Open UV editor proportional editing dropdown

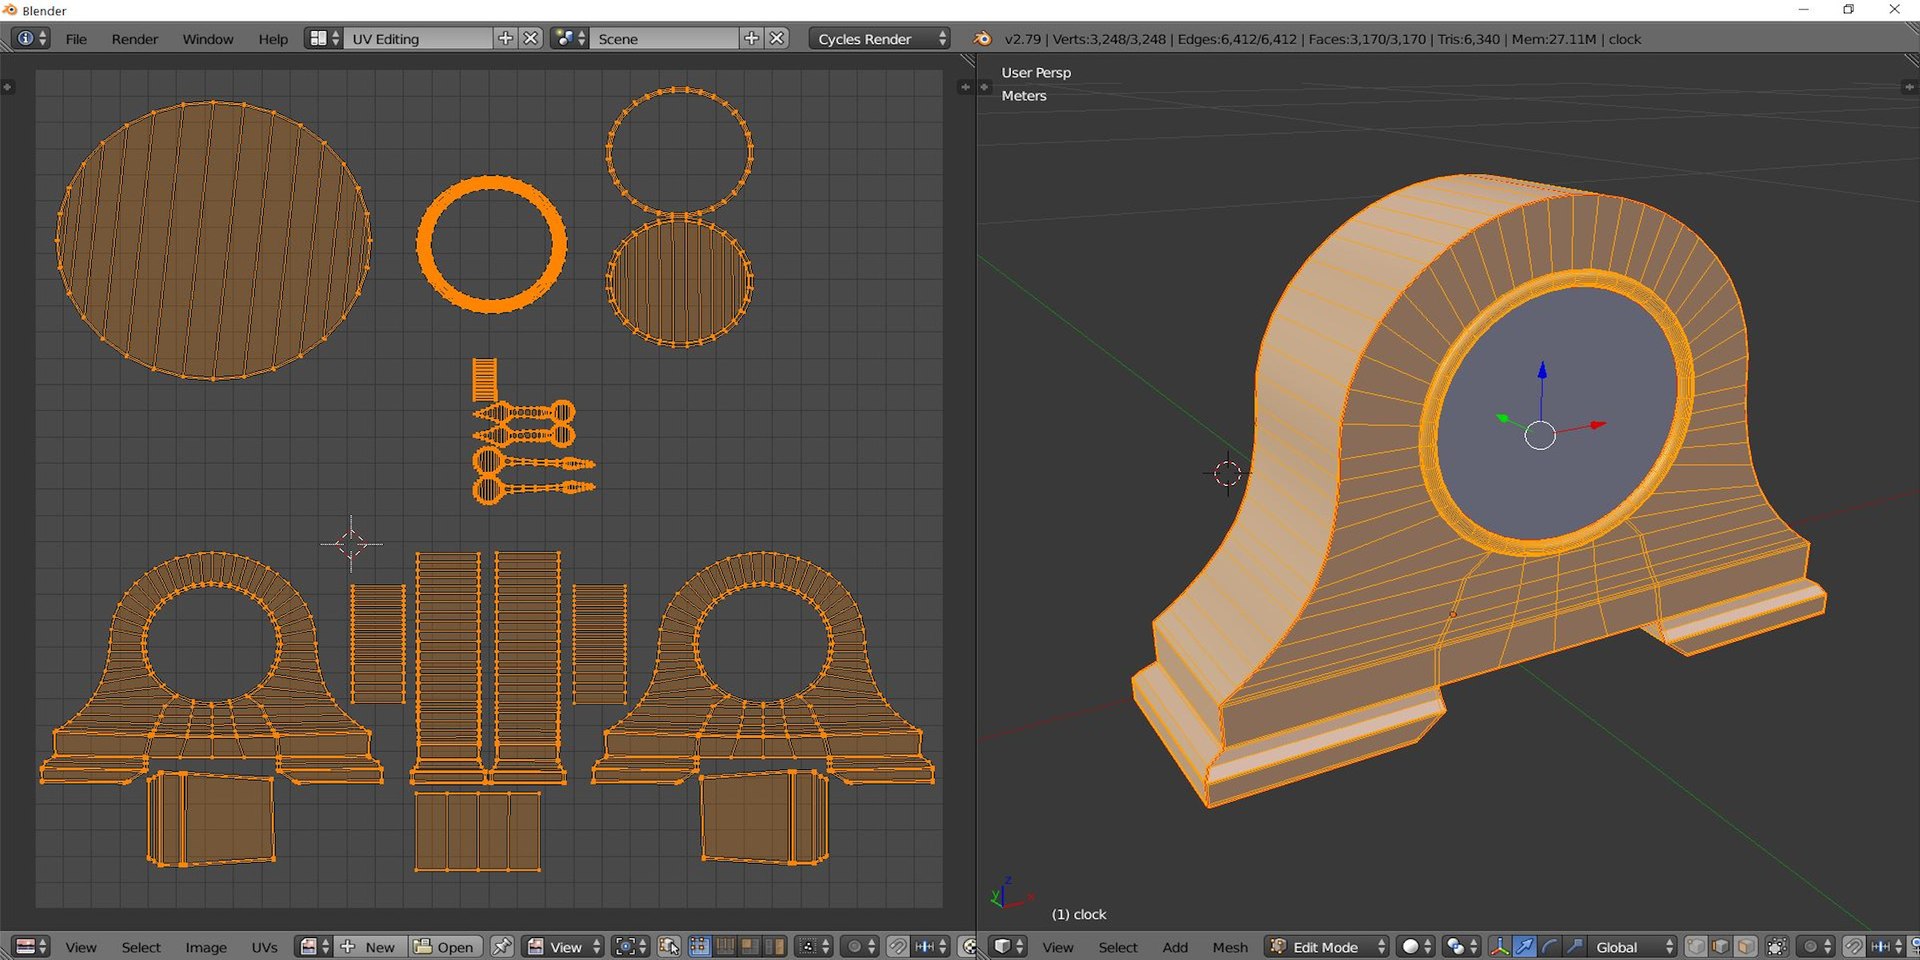click(860, 947)
